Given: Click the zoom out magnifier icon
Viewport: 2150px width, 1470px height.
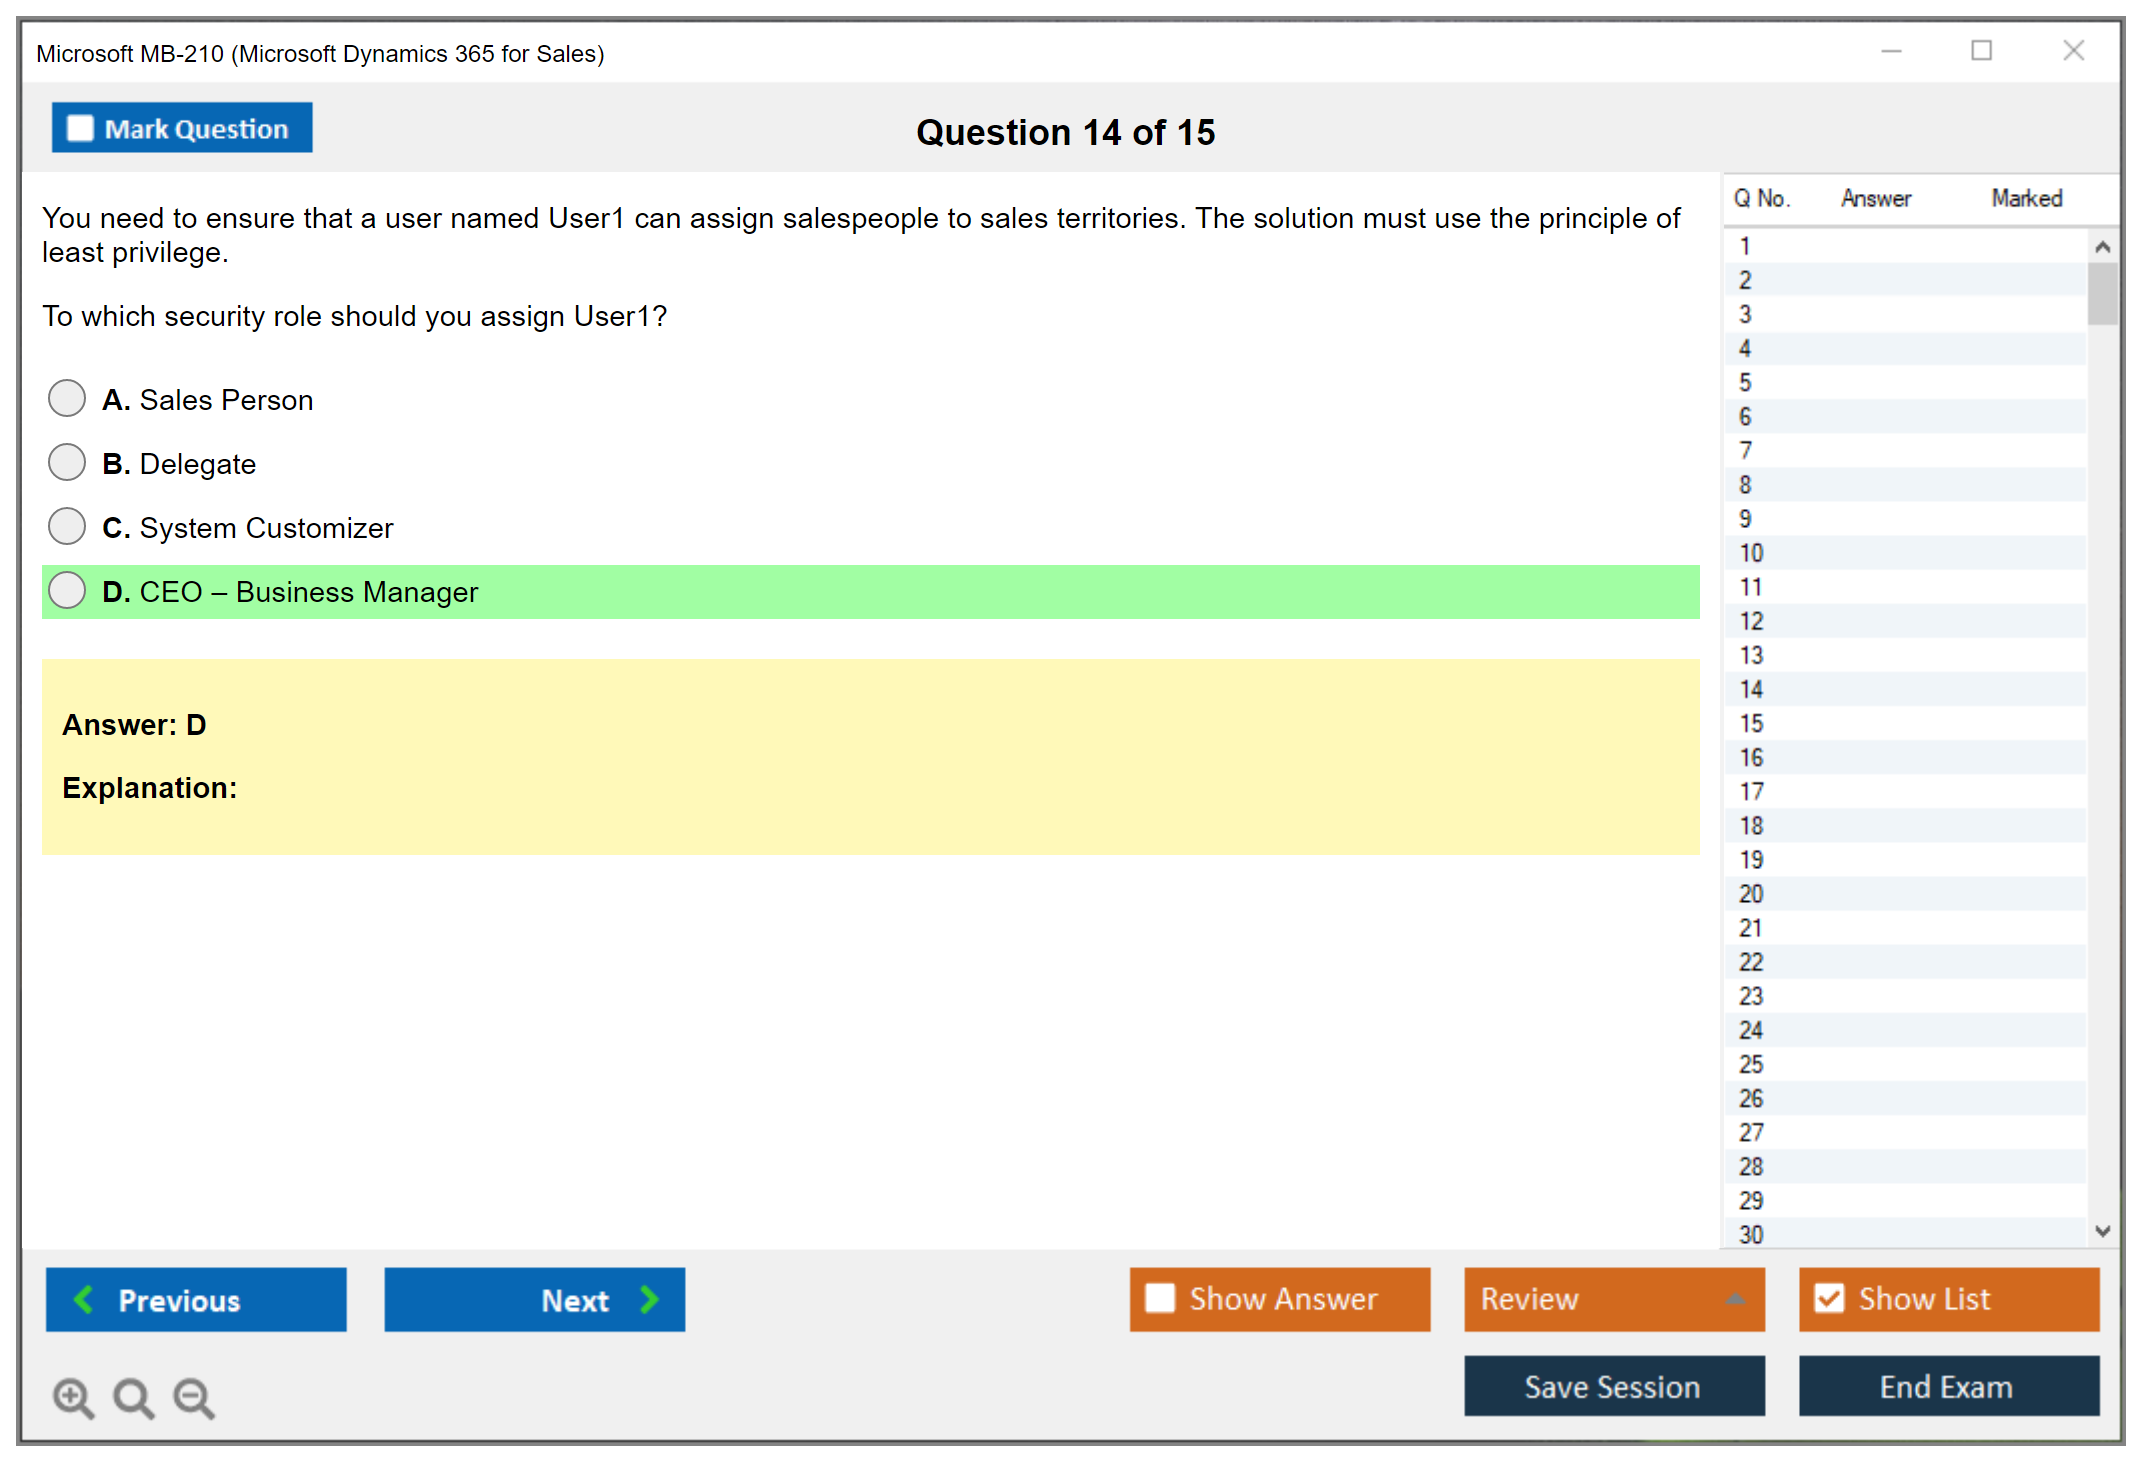Looking at the screenshot, I should pyautogui.click(x=194, y=1397).
